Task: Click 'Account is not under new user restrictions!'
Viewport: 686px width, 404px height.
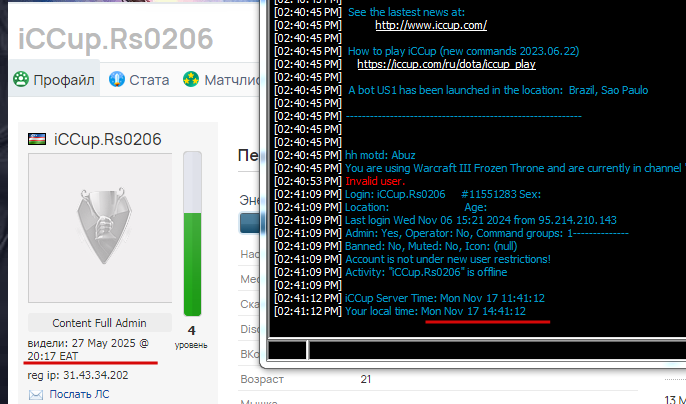Action: click(448, 259)
